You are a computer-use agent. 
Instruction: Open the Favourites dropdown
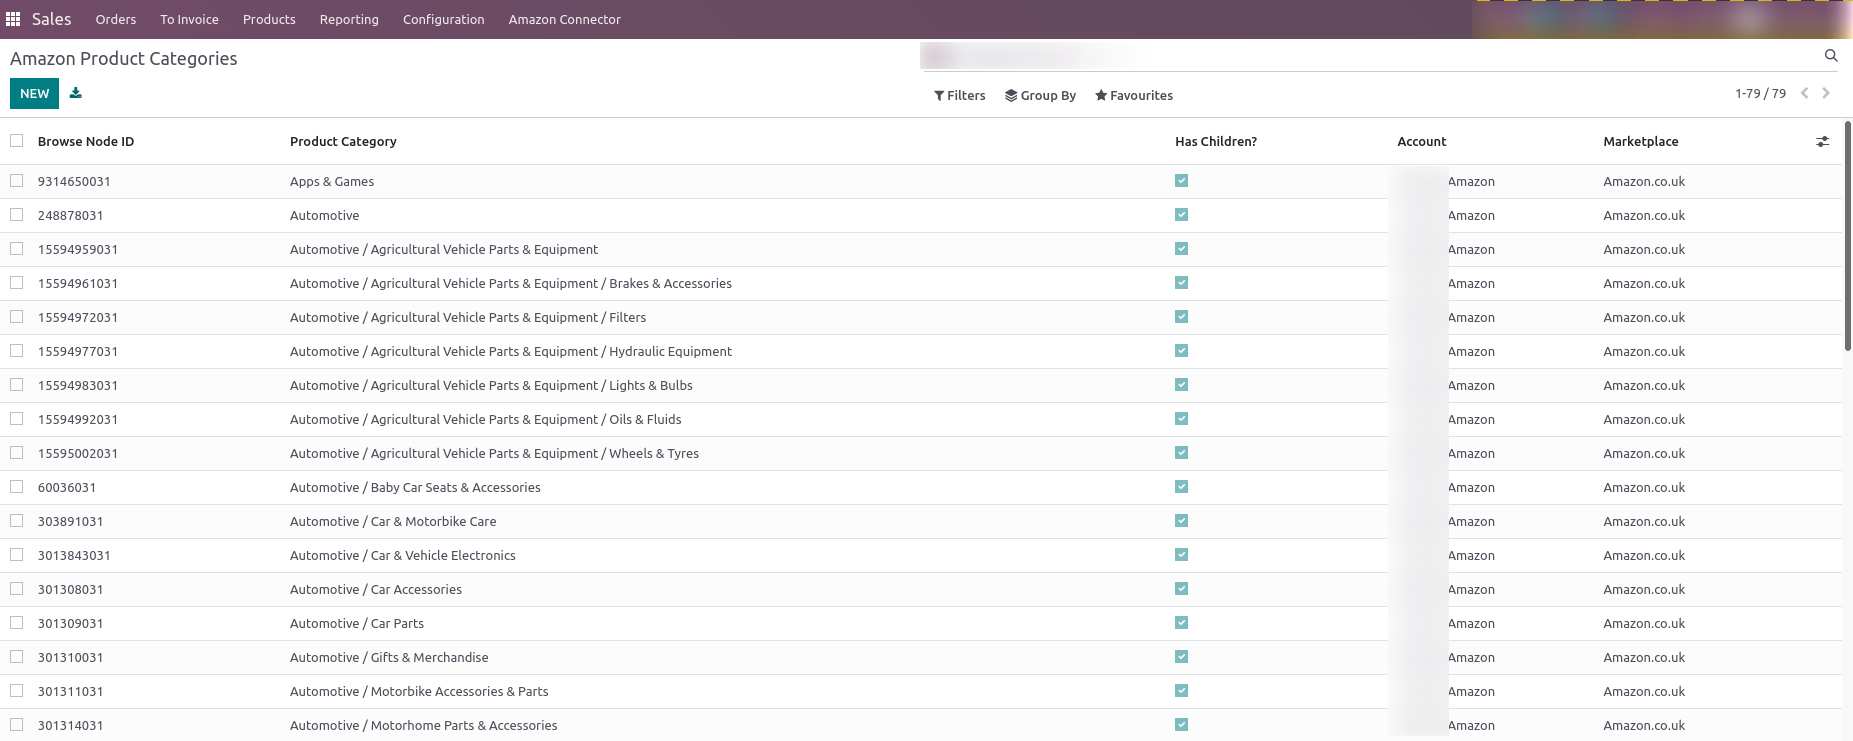[x=1134, y=96]
